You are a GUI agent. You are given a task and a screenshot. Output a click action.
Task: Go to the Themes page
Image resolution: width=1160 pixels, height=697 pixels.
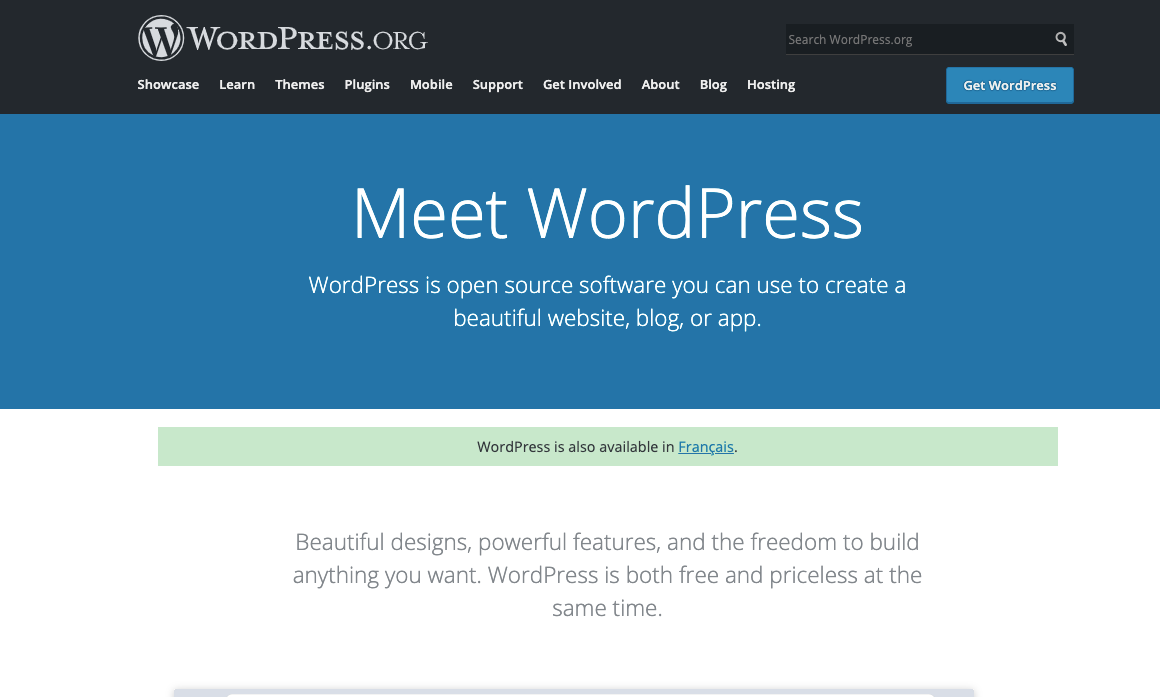coord(300,84)
